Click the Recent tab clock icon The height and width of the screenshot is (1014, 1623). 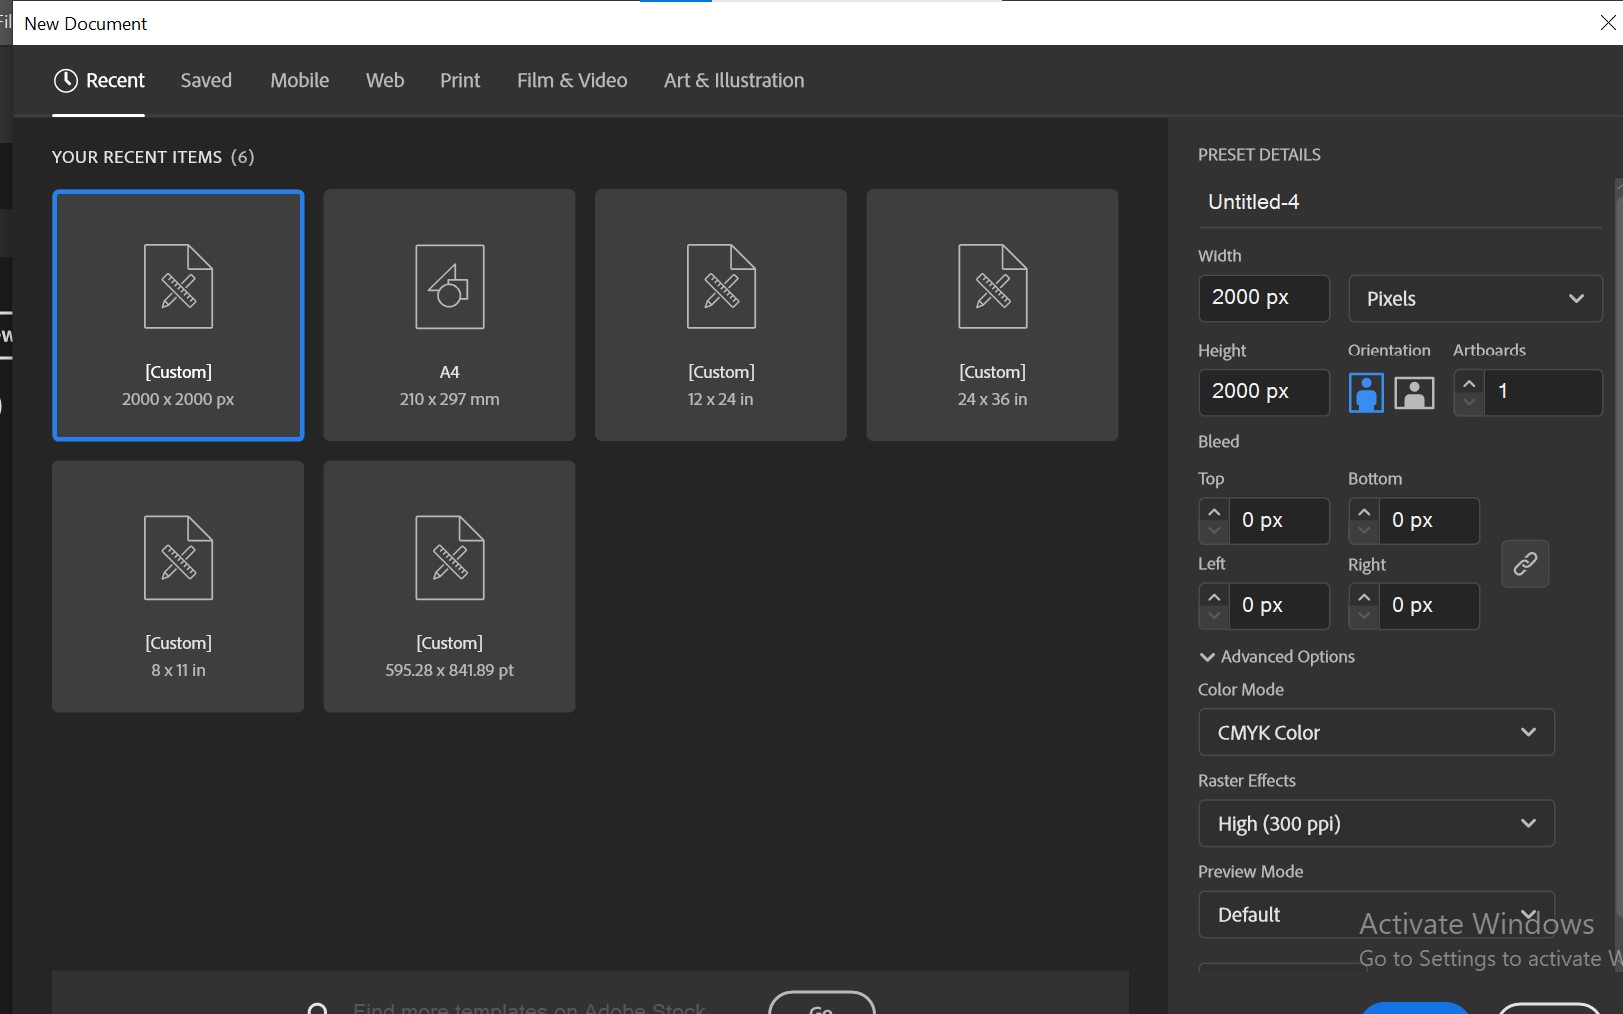pos(66,81)
